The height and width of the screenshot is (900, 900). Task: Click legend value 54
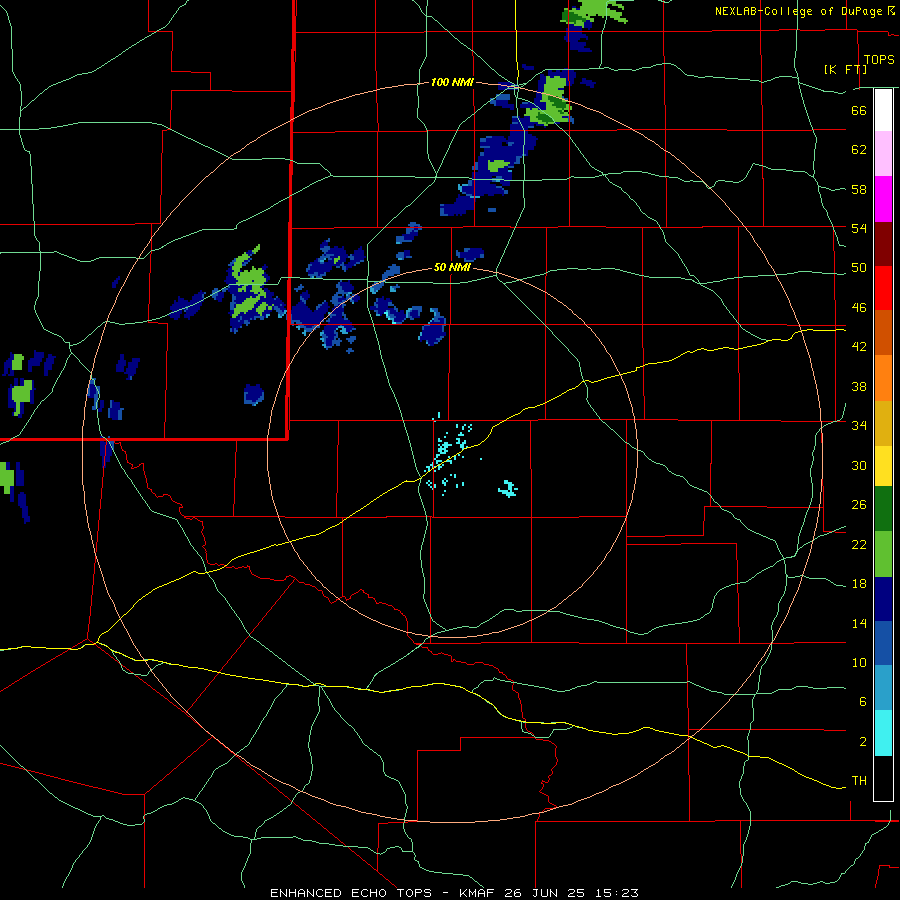coord(859,228)
